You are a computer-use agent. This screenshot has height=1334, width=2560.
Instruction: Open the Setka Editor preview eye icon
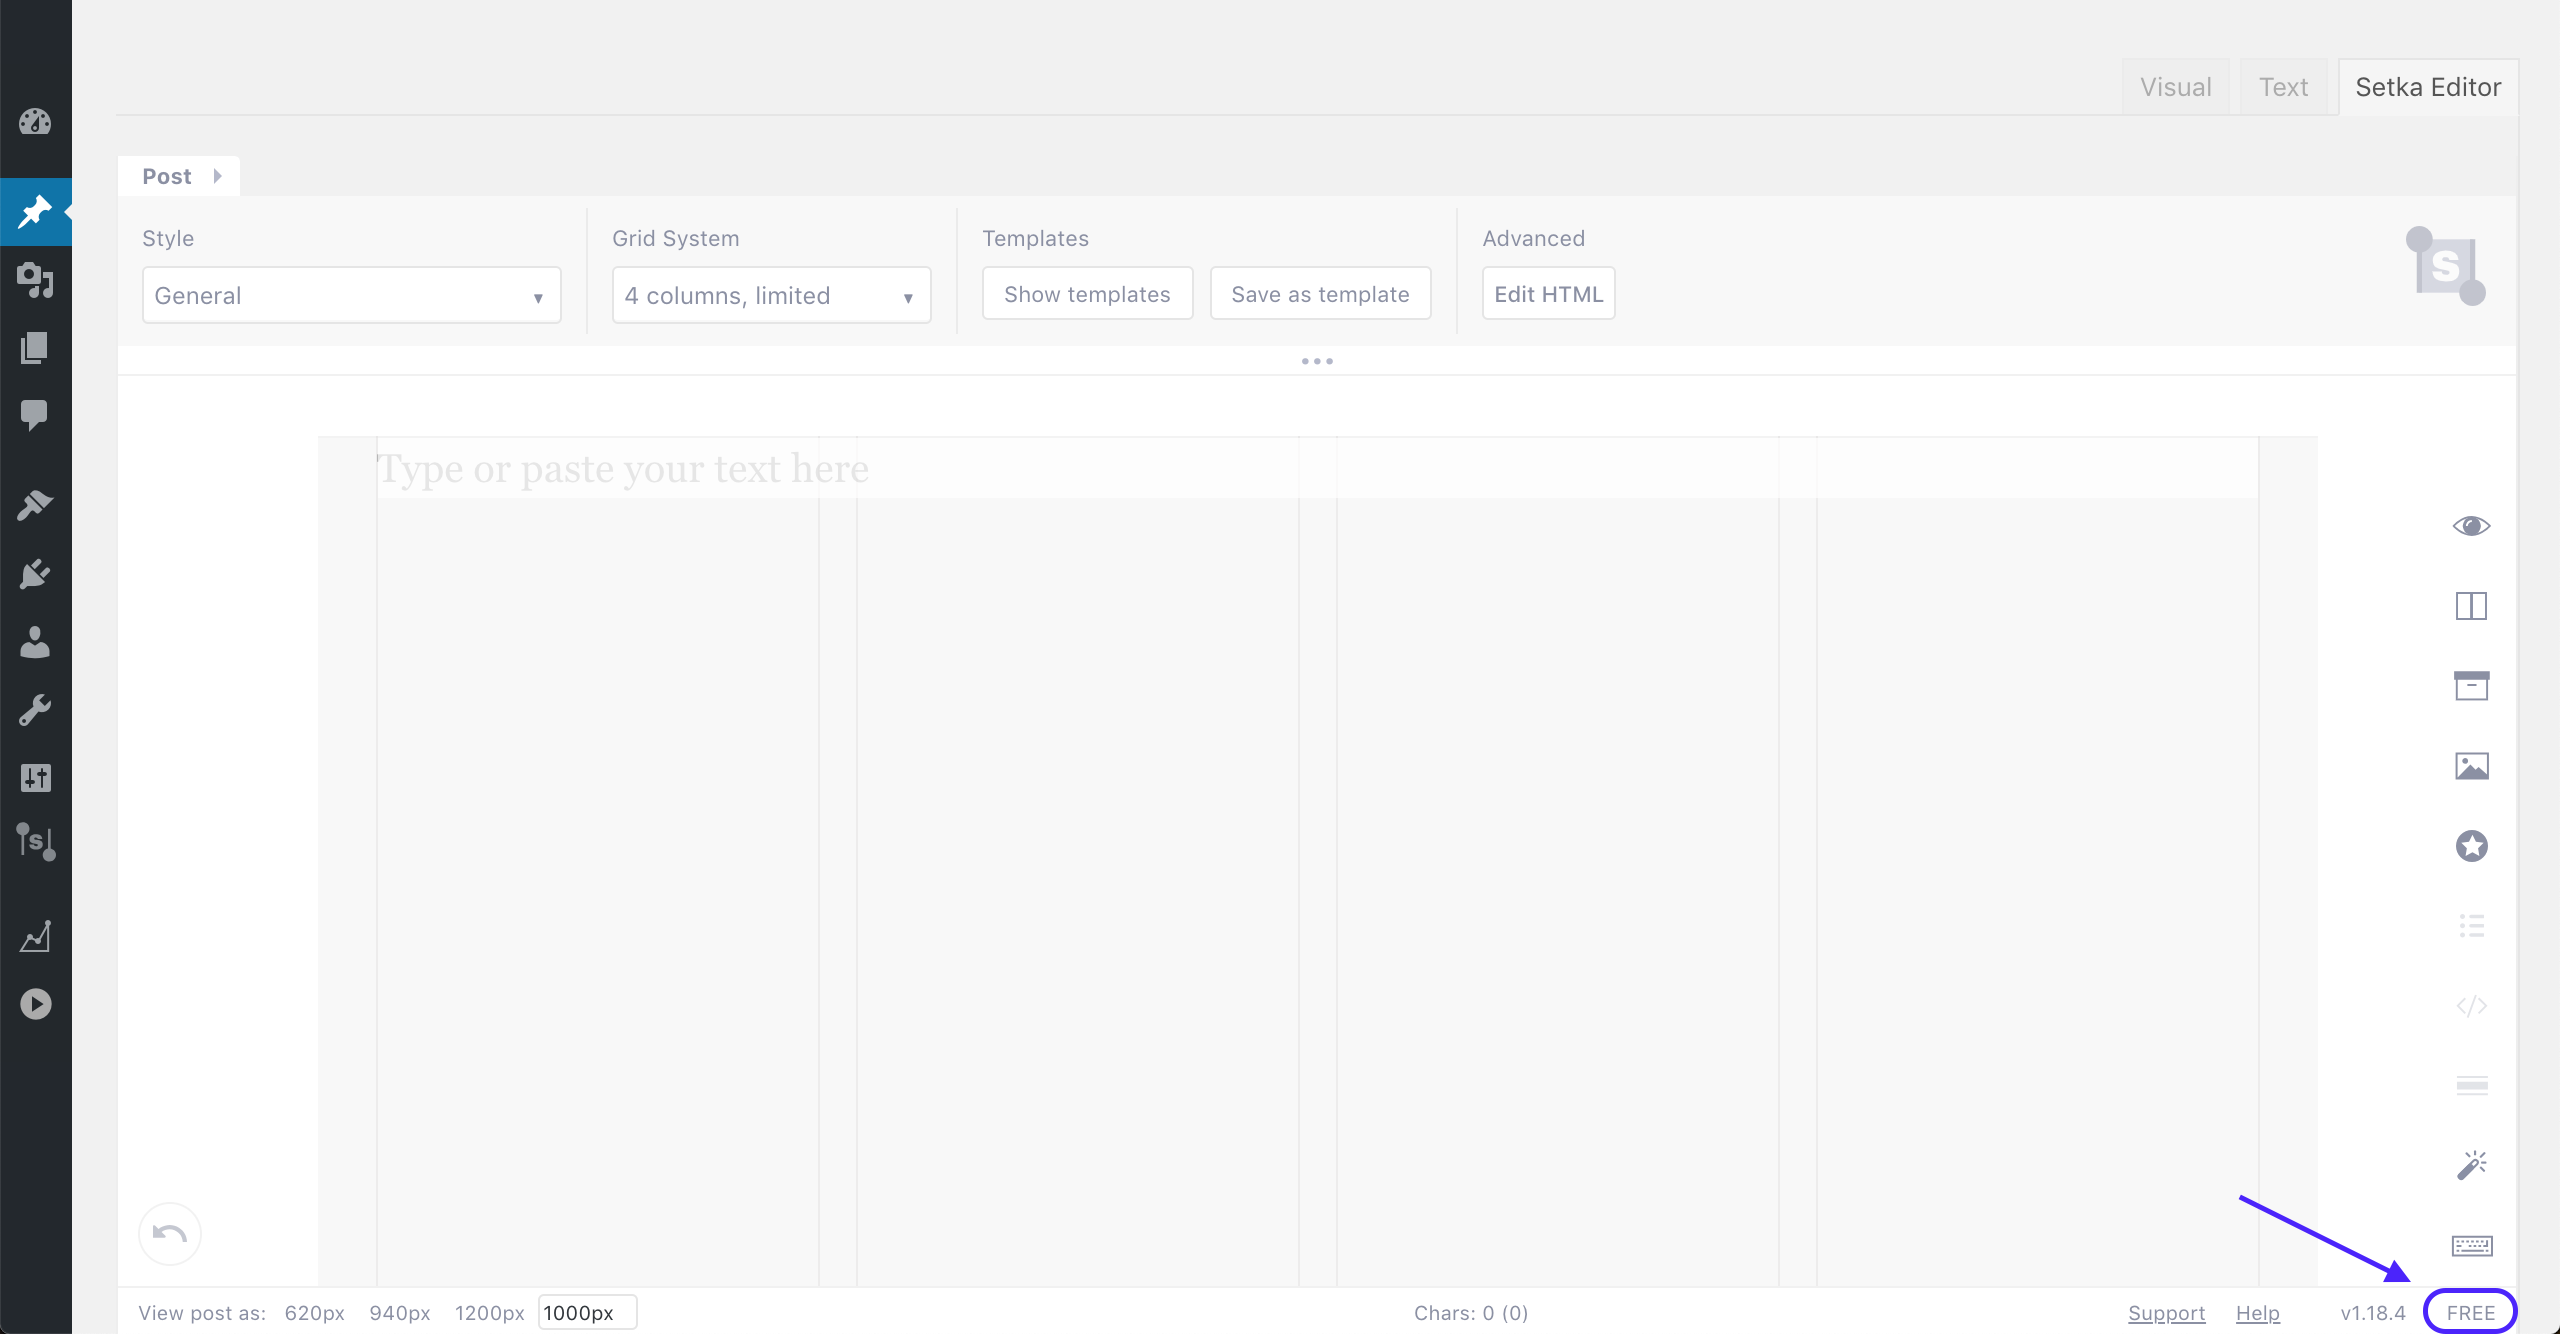(x=2471, y=526)
